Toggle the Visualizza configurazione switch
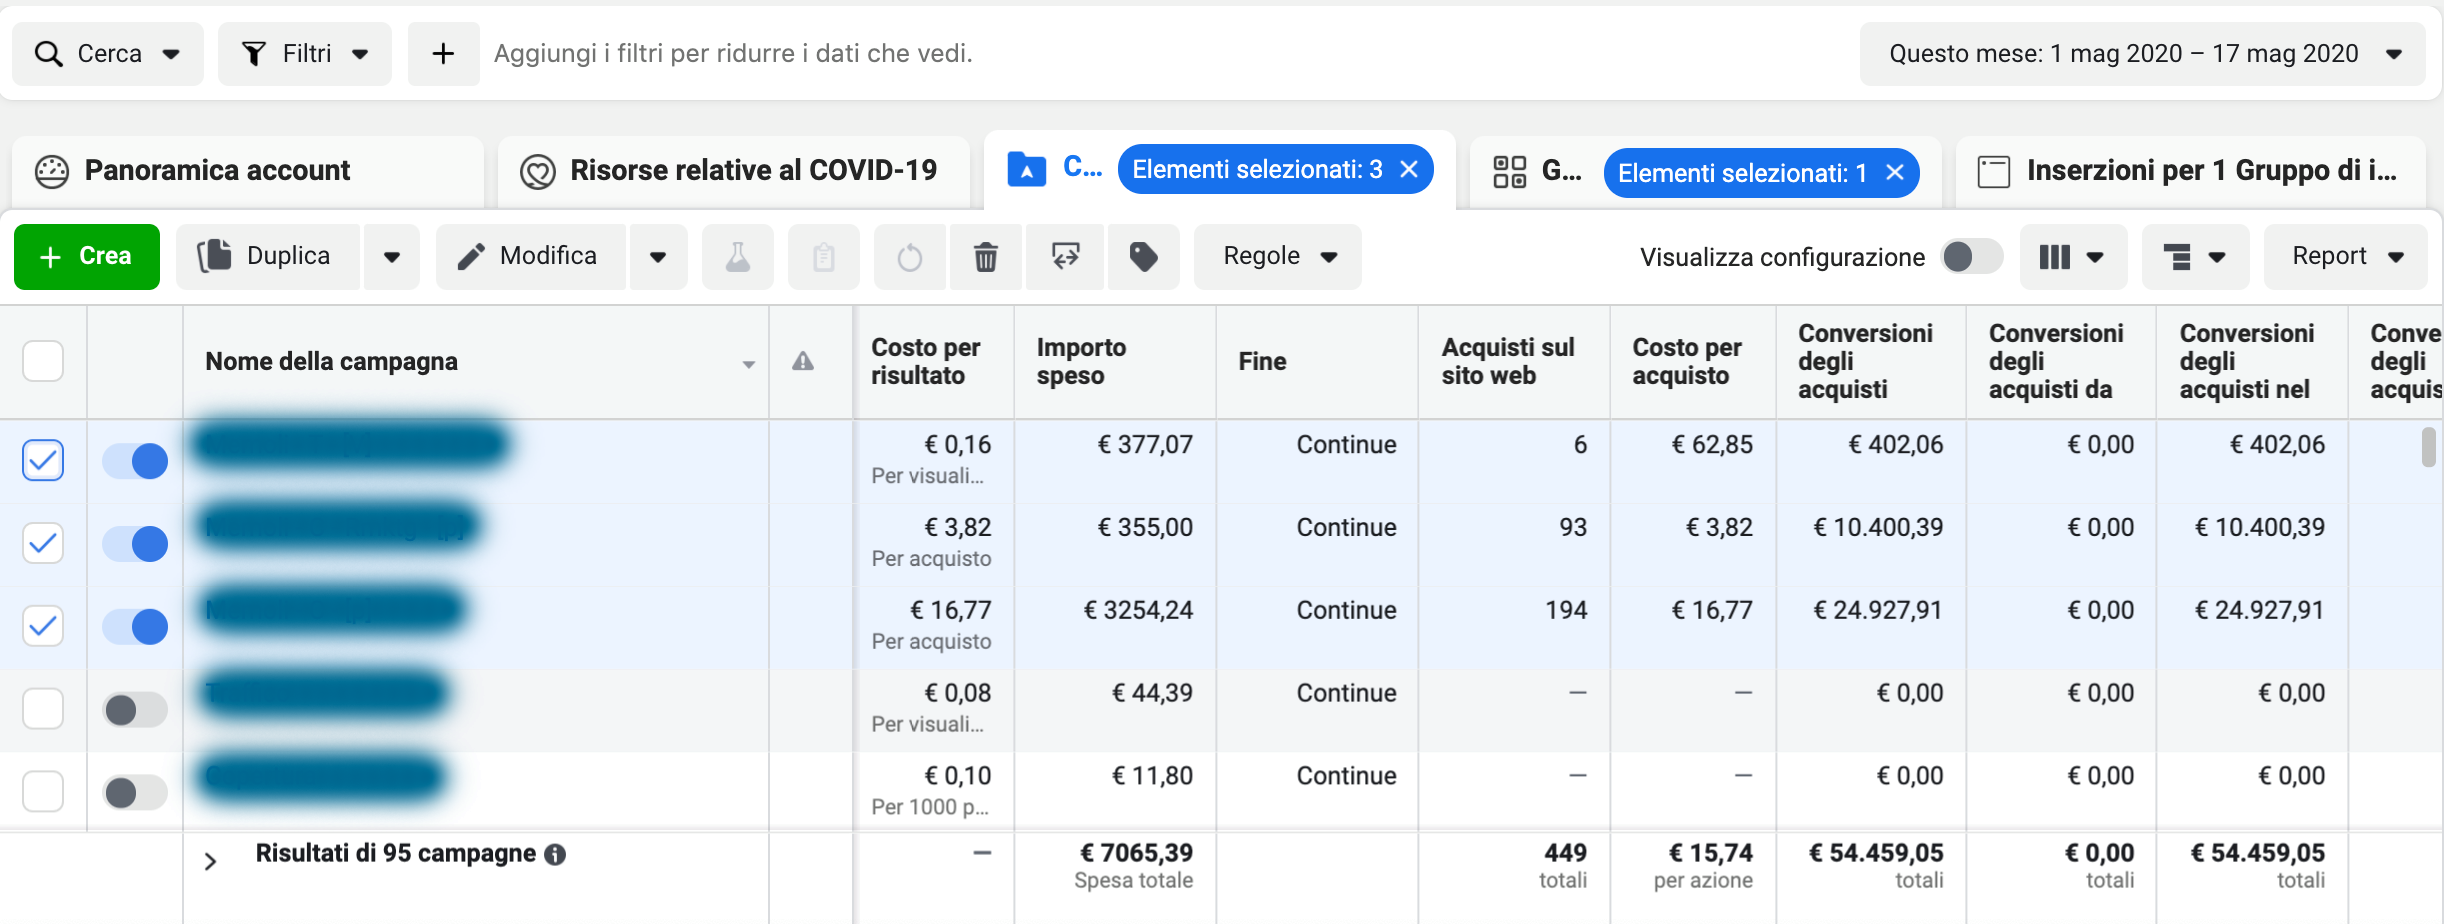Screen dimensions: 2444x924 tap(1970, 257)
